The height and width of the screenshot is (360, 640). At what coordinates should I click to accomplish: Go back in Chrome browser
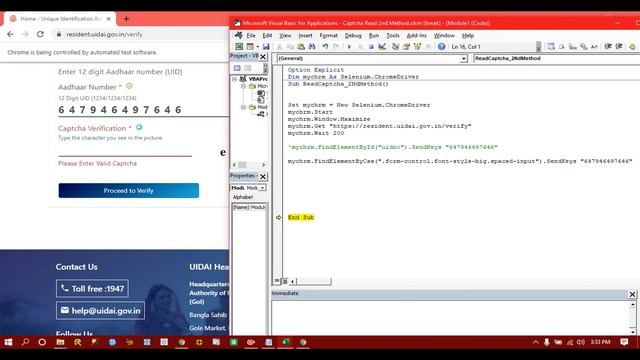(11, 34)
